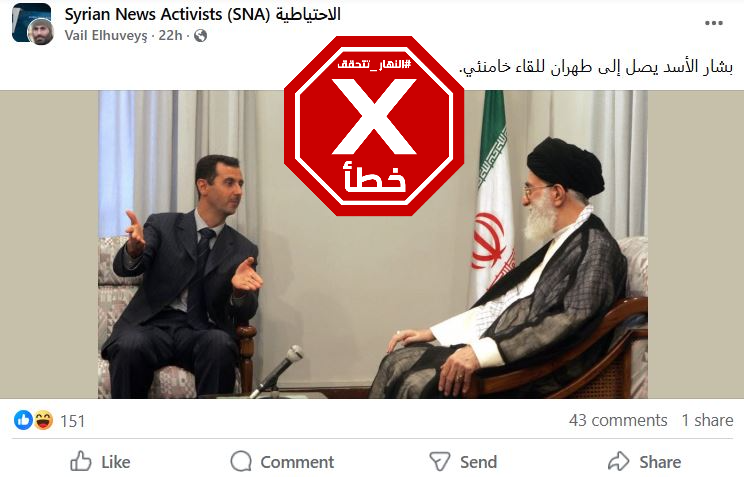Viewport: 744px width, 477px height.
Task: Open the three-dot post options menu
Action: tap(713, 23)
